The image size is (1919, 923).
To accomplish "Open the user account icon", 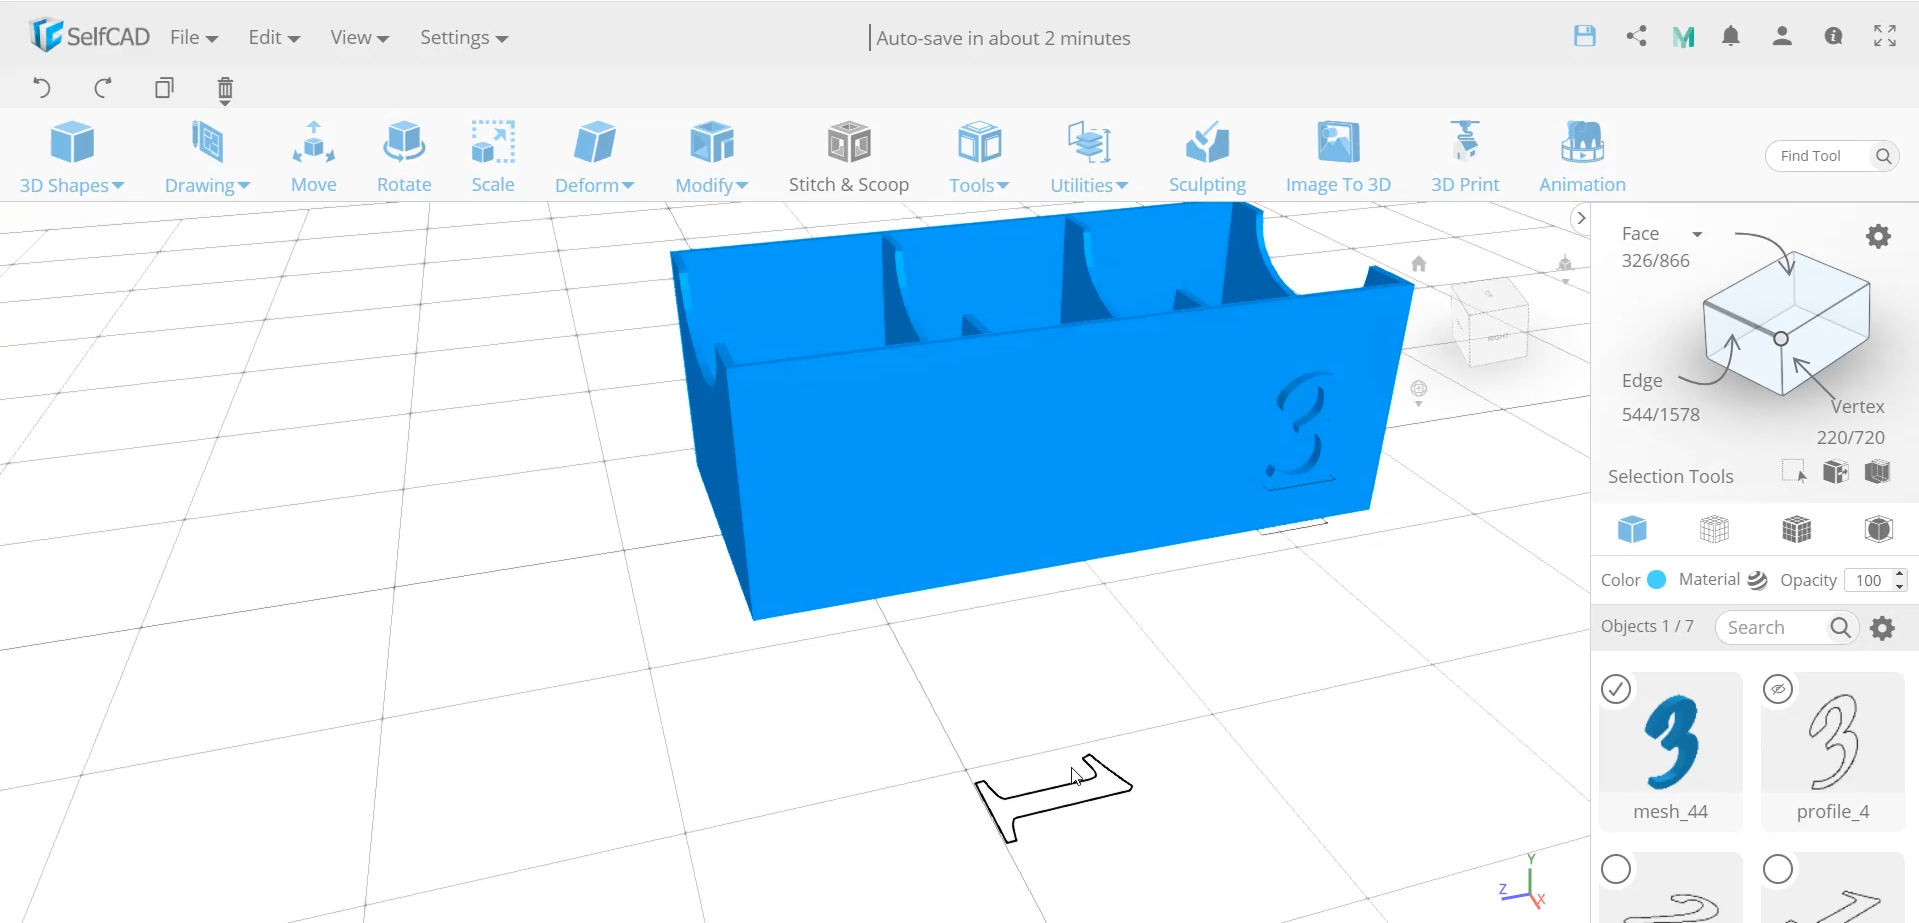I will (1782, 36).
